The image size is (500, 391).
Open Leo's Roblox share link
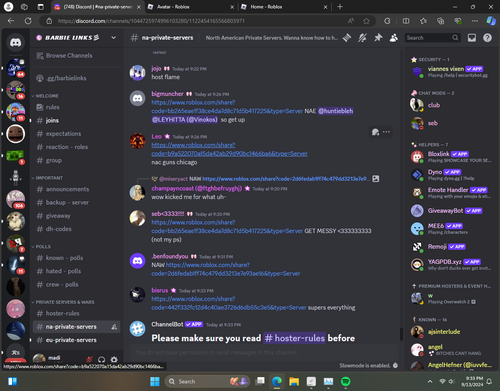click(x=229, y=149)
